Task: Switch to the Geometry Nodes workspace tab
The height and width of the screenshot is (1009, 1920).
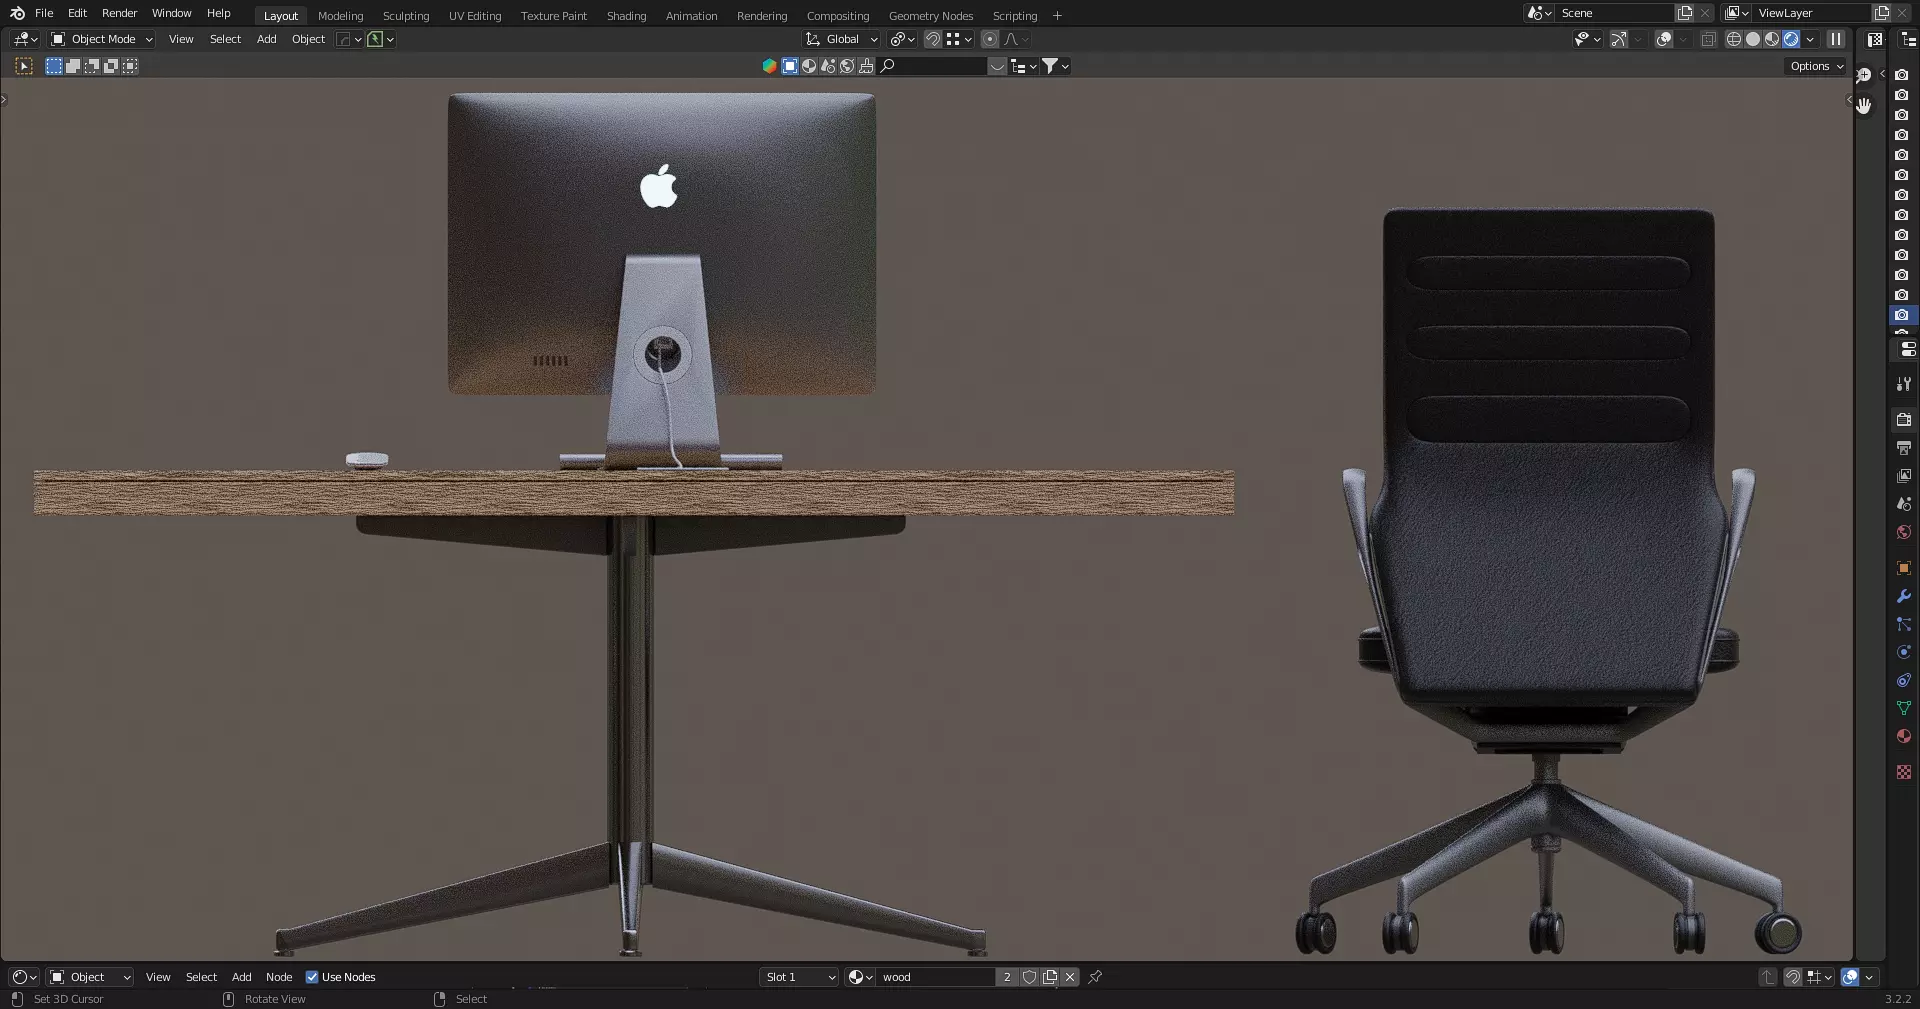Action: coord(930,16)
